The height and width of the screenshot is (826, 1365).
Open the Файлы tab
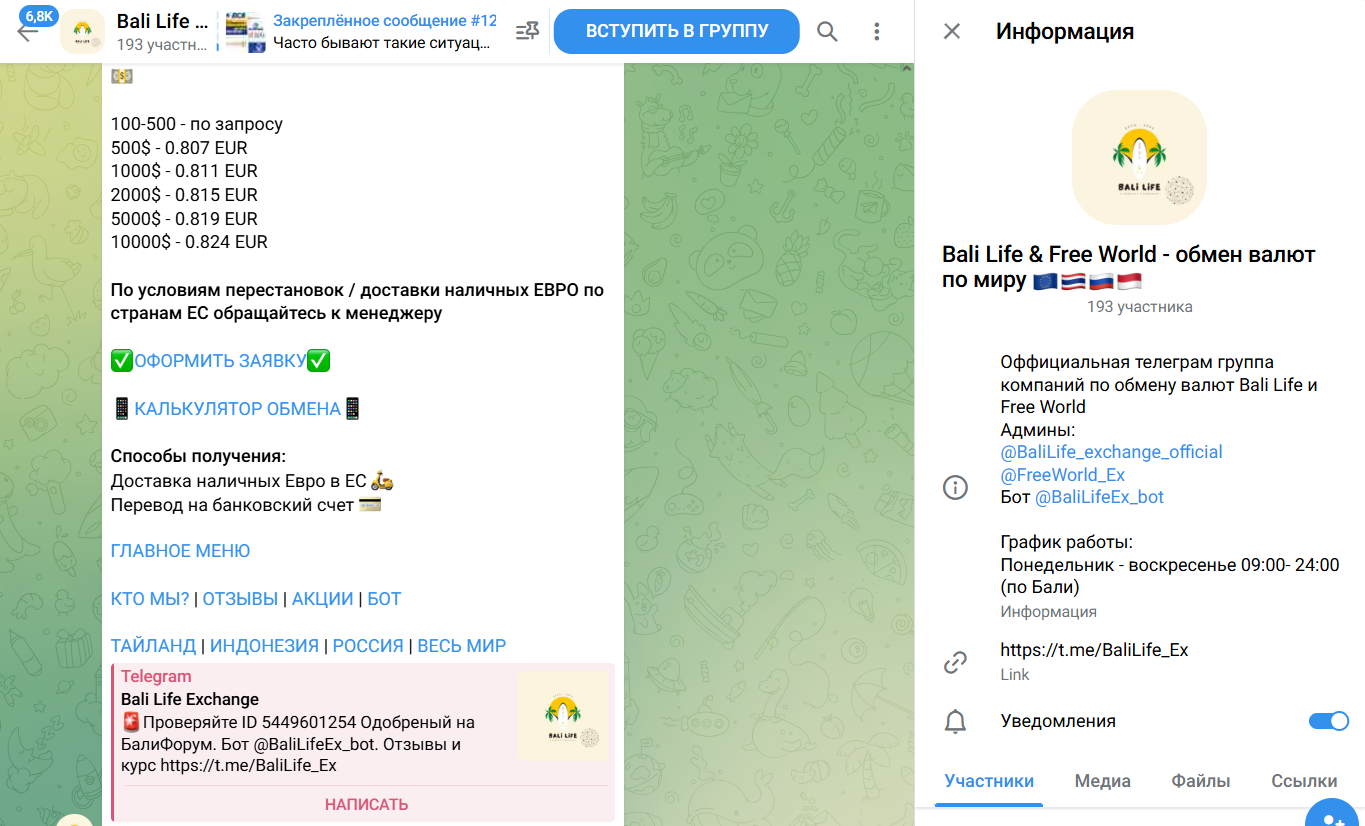(x=1200, y=781)
